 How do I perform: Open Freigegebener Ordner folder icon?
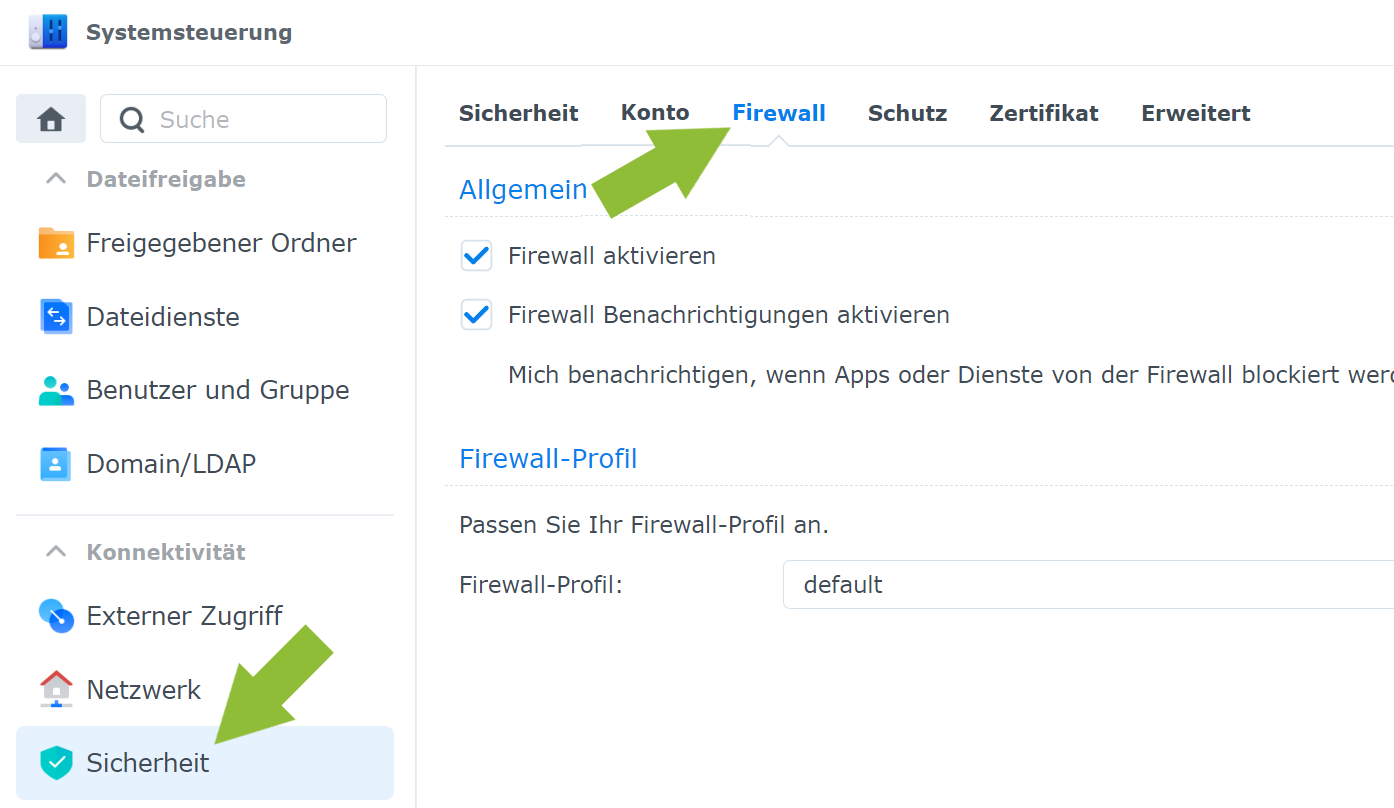56,243
